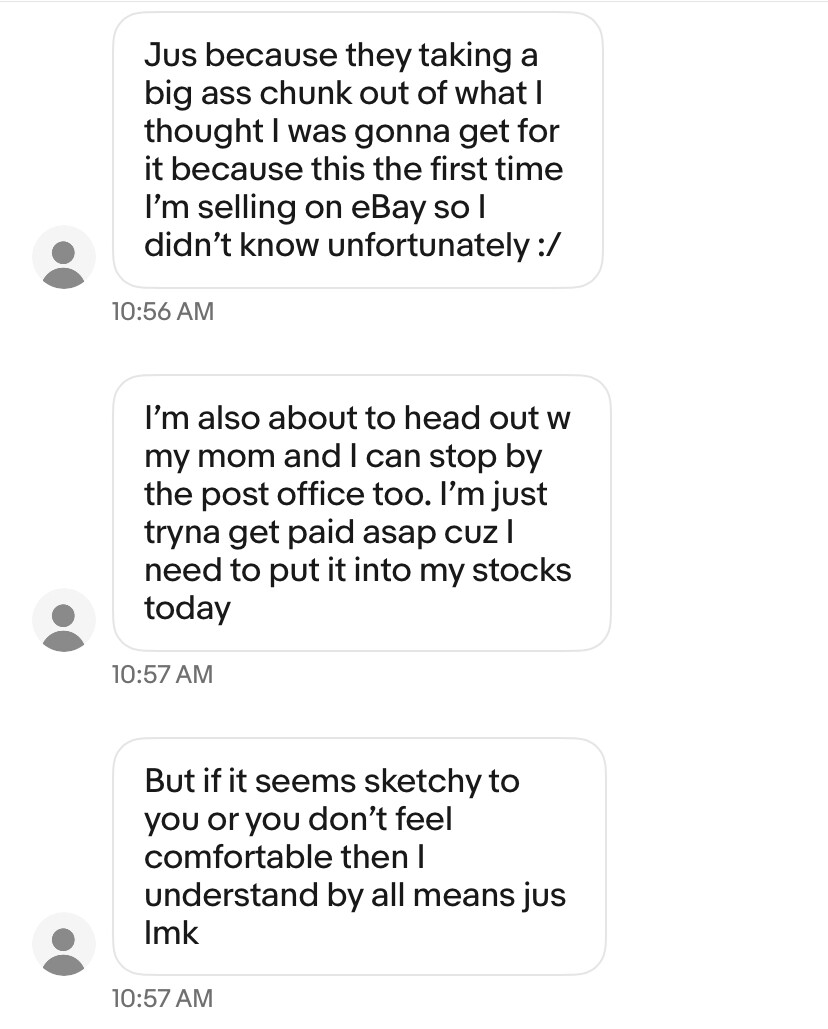Select the message bubble starting 'Jus because they taking'
This screenshot has width=828, height=1029.
tap(357, 150)
